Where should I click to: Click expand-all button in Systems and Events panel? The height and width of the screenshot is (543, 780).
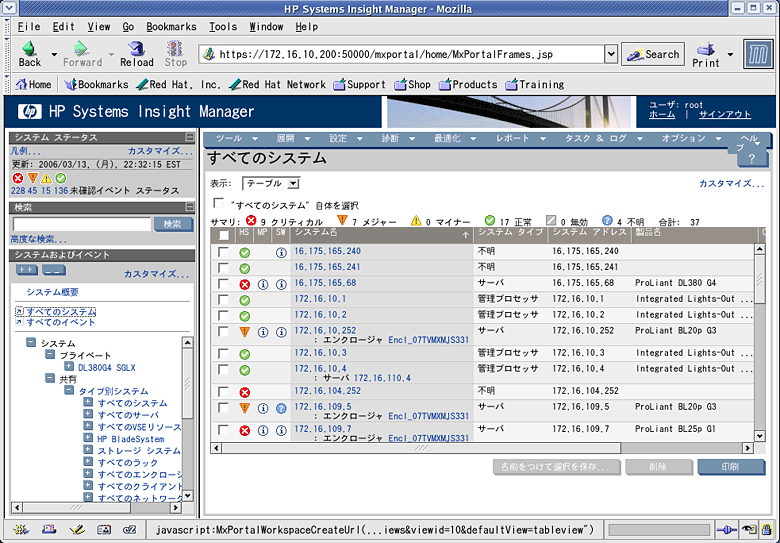tap(26, 270)
